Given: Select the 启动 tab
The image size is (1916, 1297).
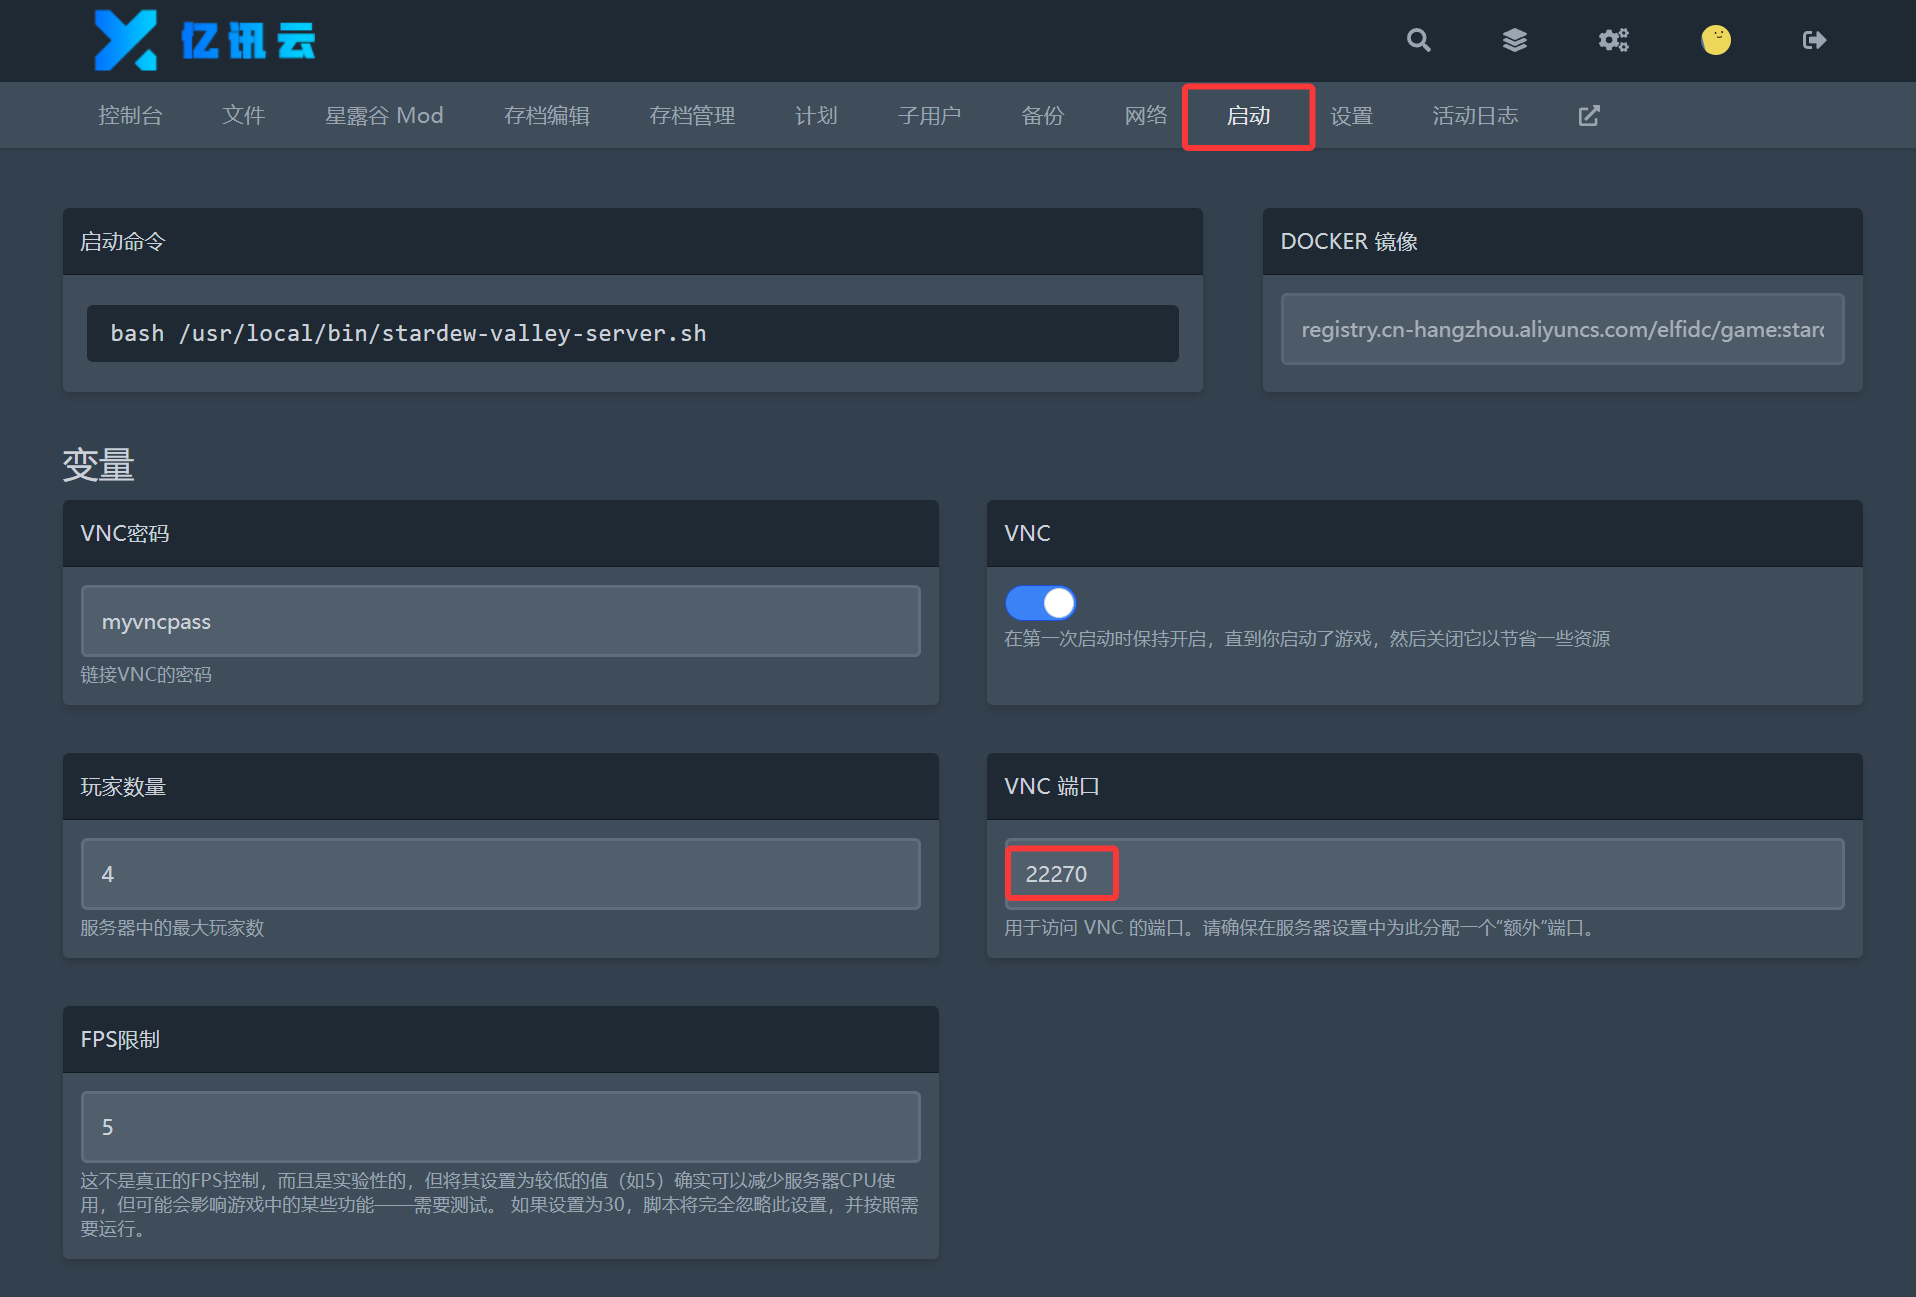Looking at the screenshot, I should pyautogui.click(x=1248, y=116).
